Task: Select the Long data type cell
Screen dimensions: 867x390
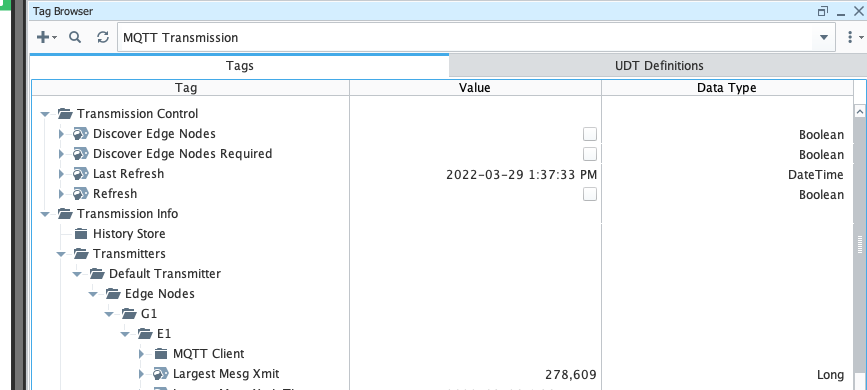Action: pyautogui.click(x=831, y=375)
